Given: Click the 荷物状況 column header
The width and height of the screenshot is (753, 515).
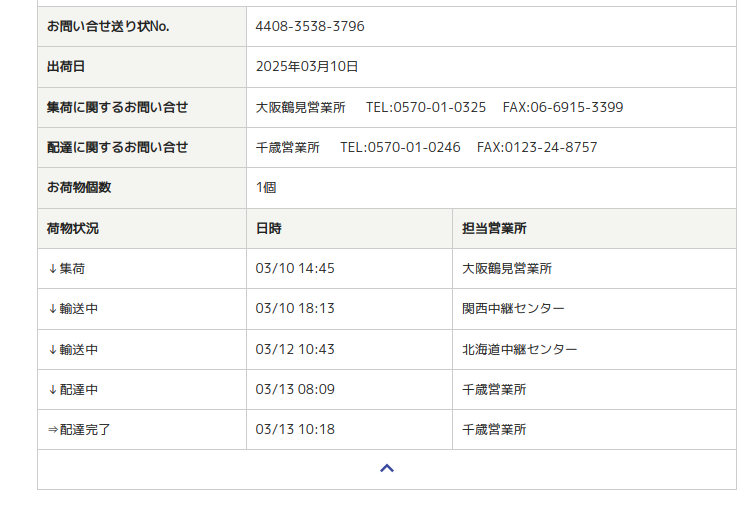Looking at the screenshot, I should pyautogui.click(x=73, y=228).
